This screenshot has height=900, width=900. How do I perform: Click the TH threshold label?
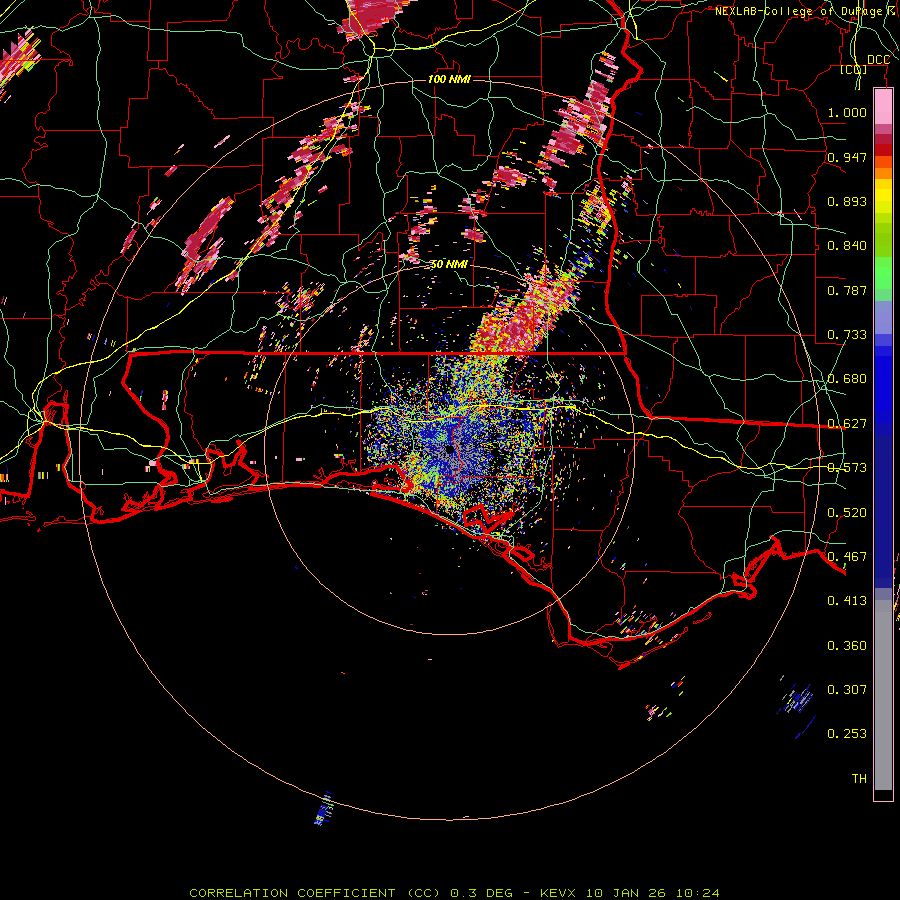(859, 779)
